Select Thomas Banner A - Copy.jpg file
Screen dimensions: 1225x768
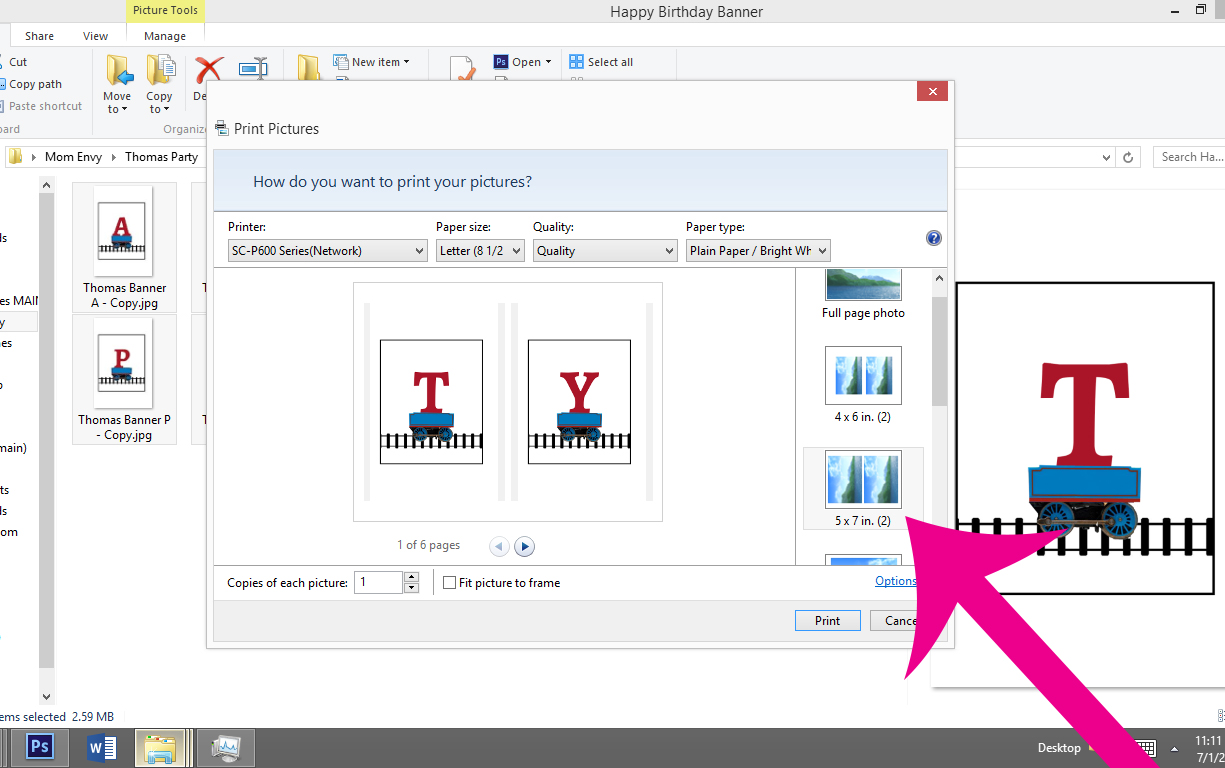125,247
